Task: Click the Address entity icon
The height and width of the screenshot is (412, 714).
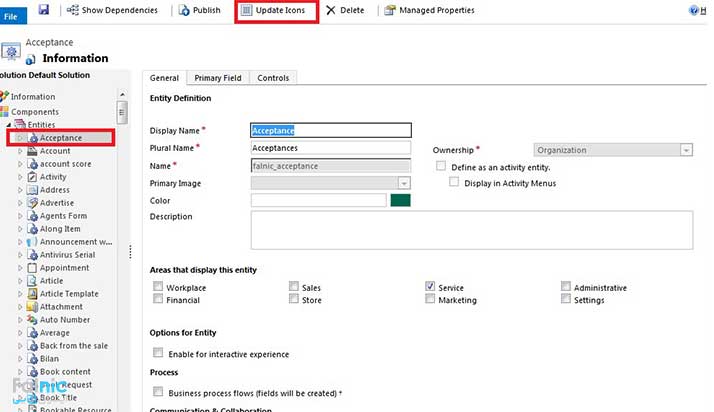Action: coord(32,190)
